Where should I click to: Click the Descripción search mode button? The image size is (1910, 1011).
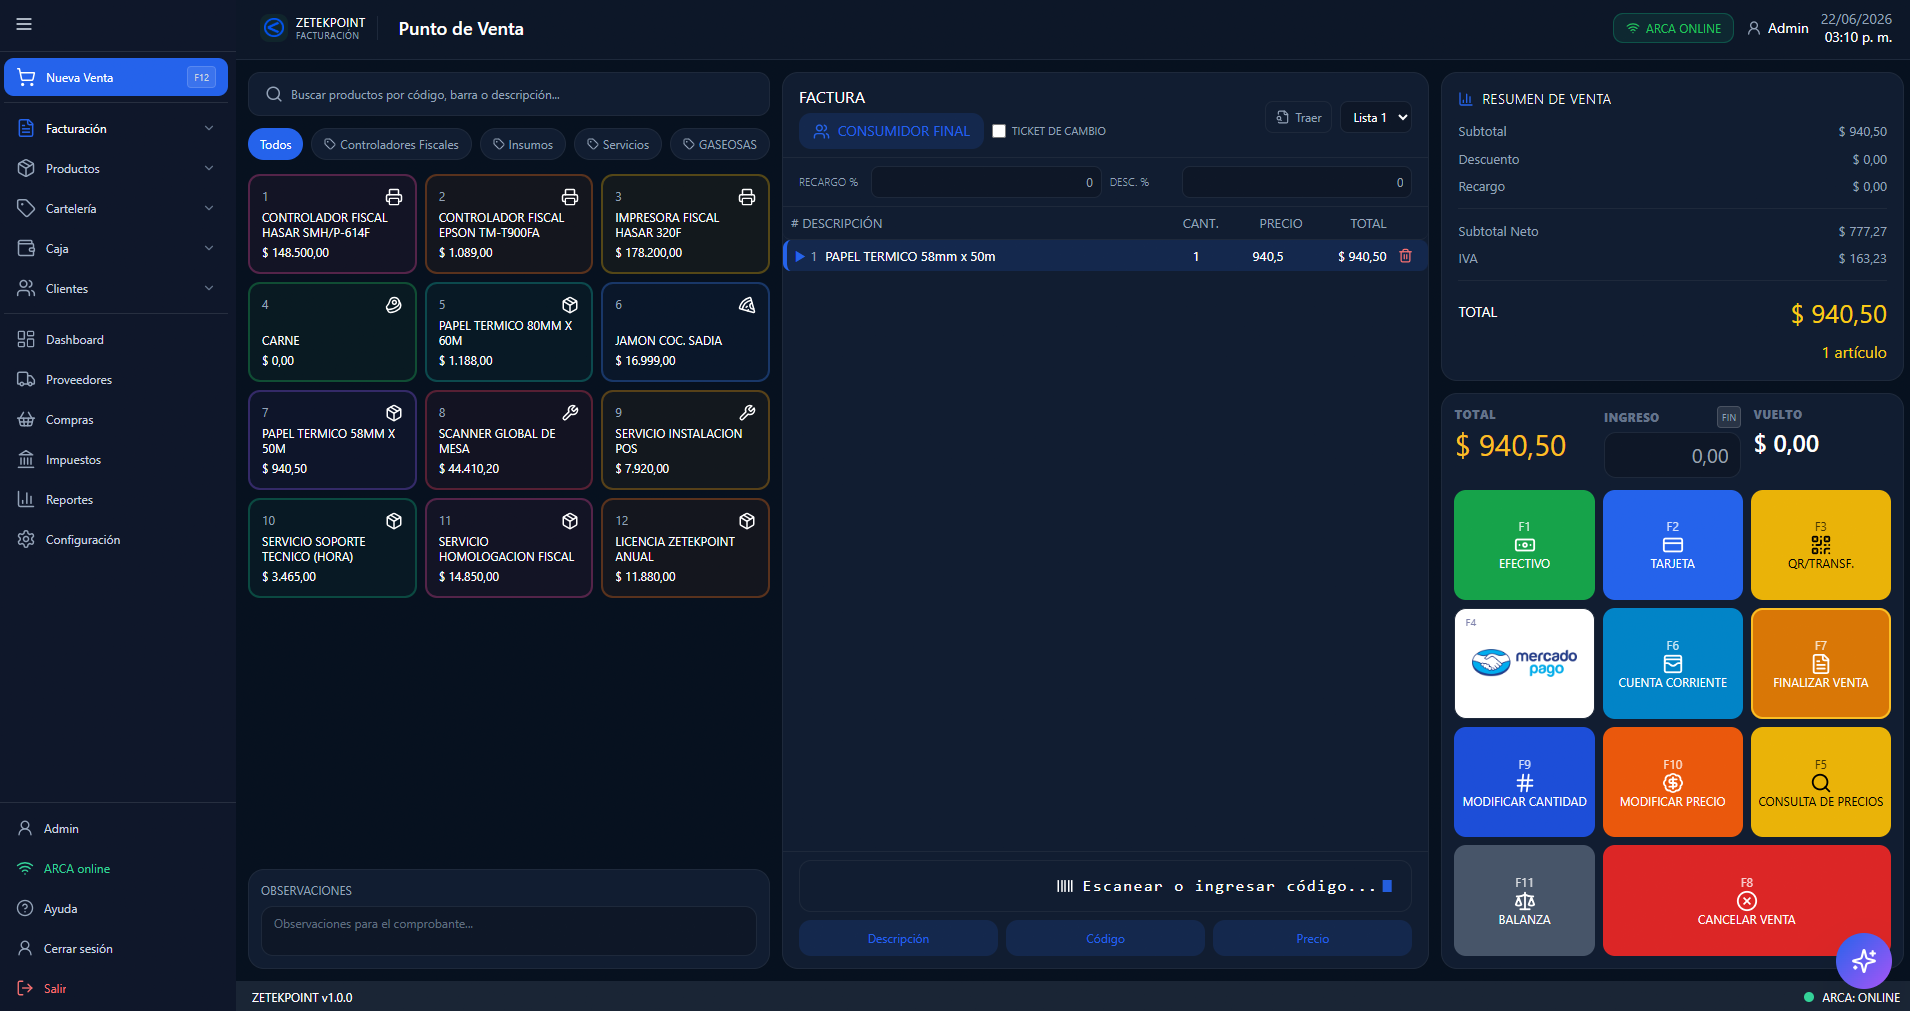pyautogui.click(x=898, y=938)
